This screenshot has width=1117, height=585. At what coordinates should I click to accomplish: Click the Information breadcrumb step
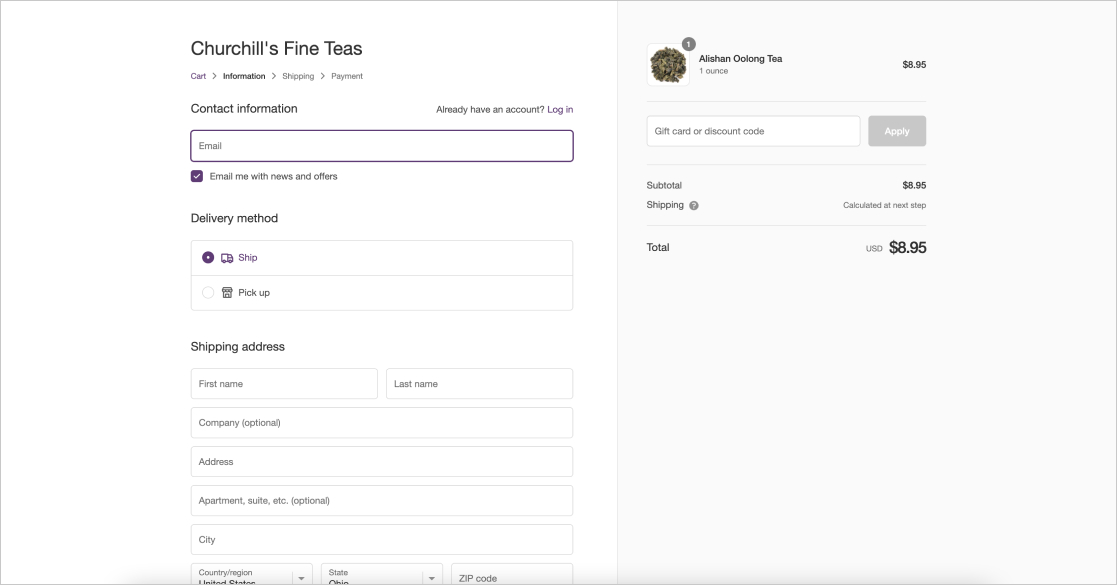click(x=244, y=76)
